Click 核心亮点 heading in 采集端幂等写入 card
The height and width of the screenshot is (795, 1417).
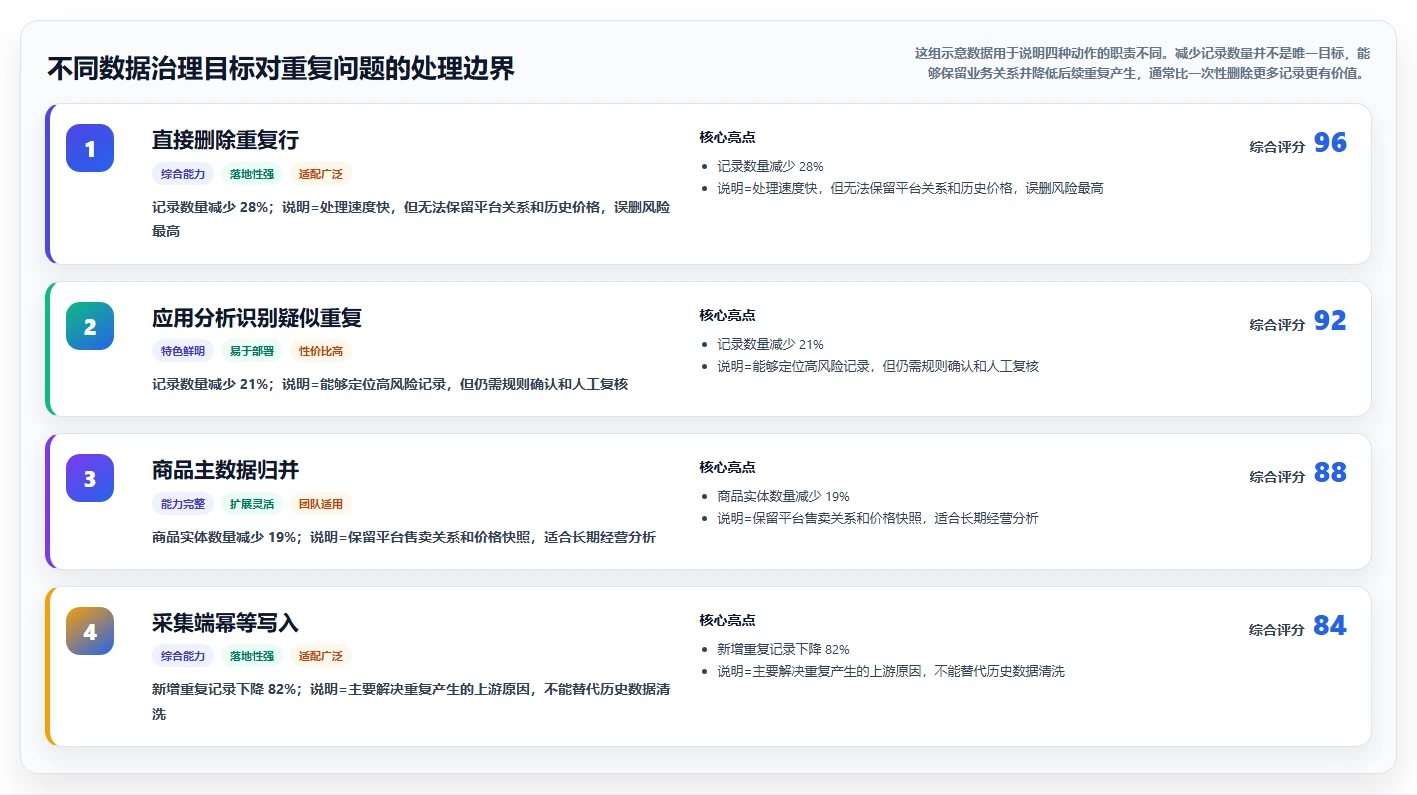coord(727,620)
